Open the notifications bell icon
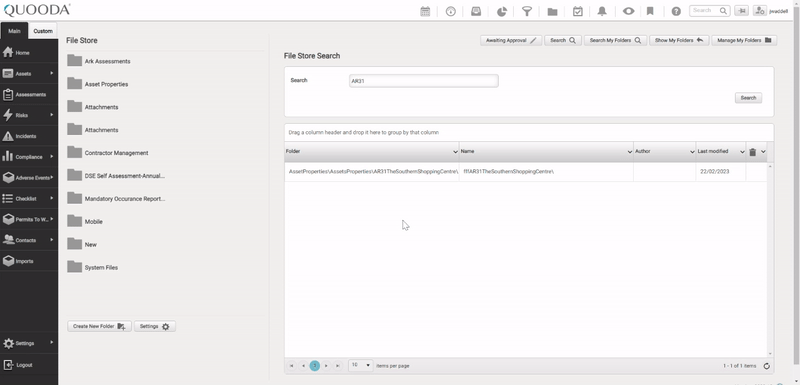This screenshot has height=385, width=800. tap(602, 11)
